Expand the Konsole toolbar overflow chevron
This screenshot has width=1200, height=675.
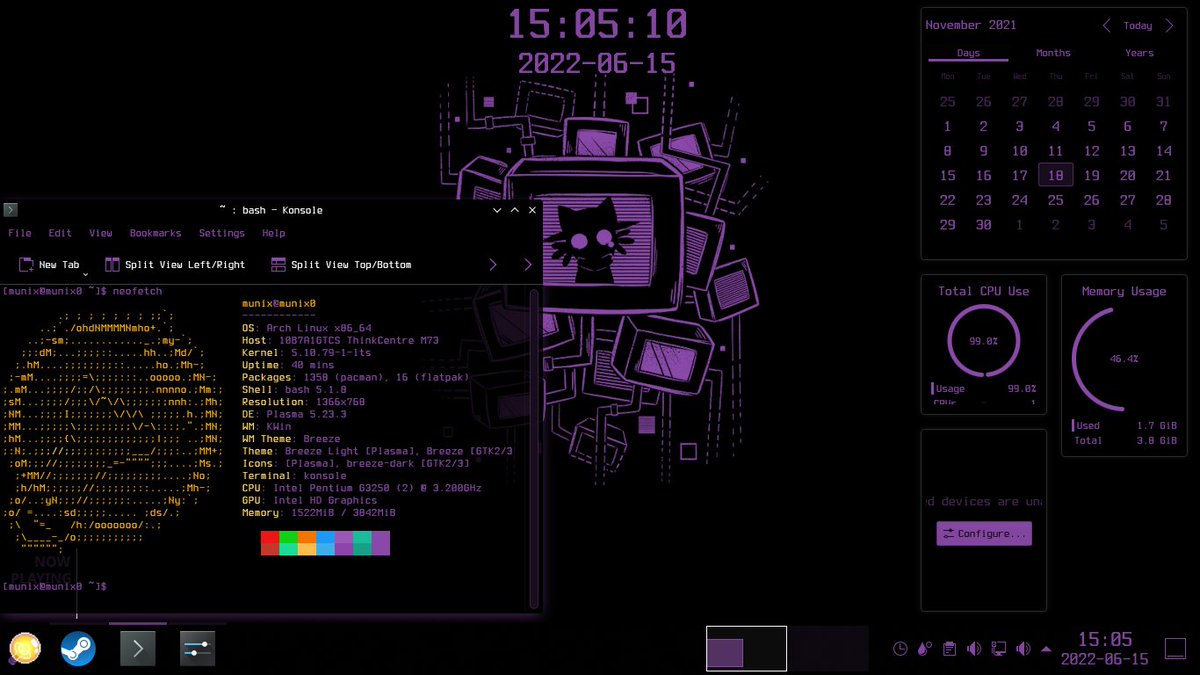point(492,265)
